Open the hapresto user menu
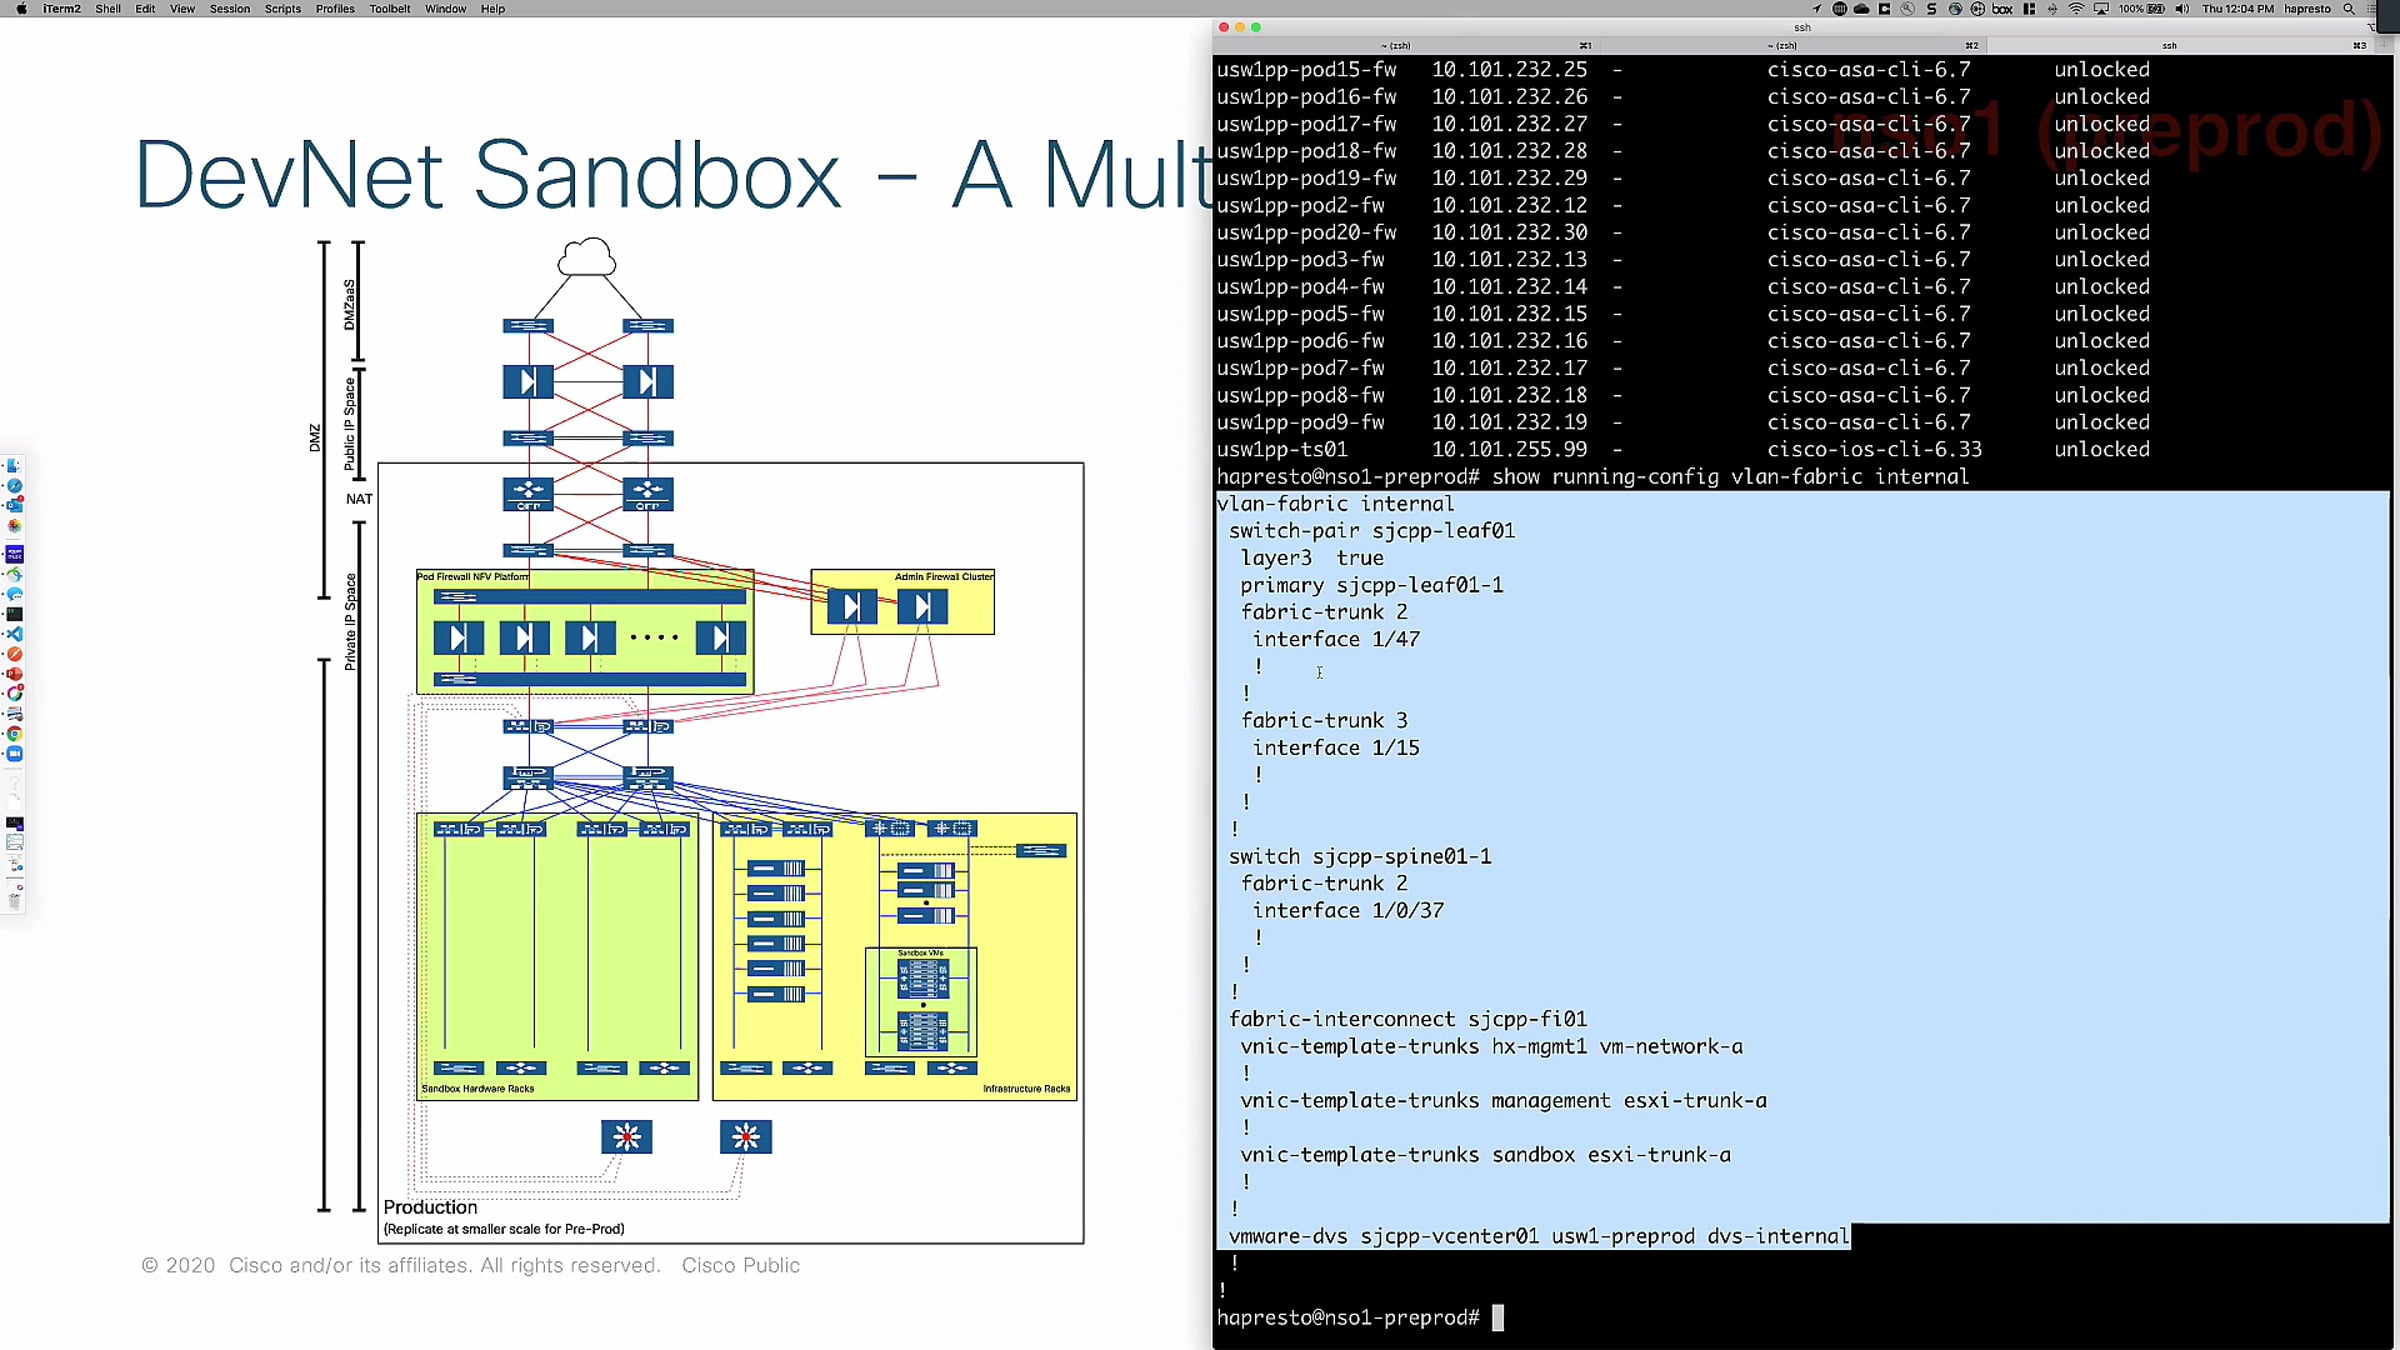The width and height of the screenshot is (2400, 1350). click(2308, 9)
